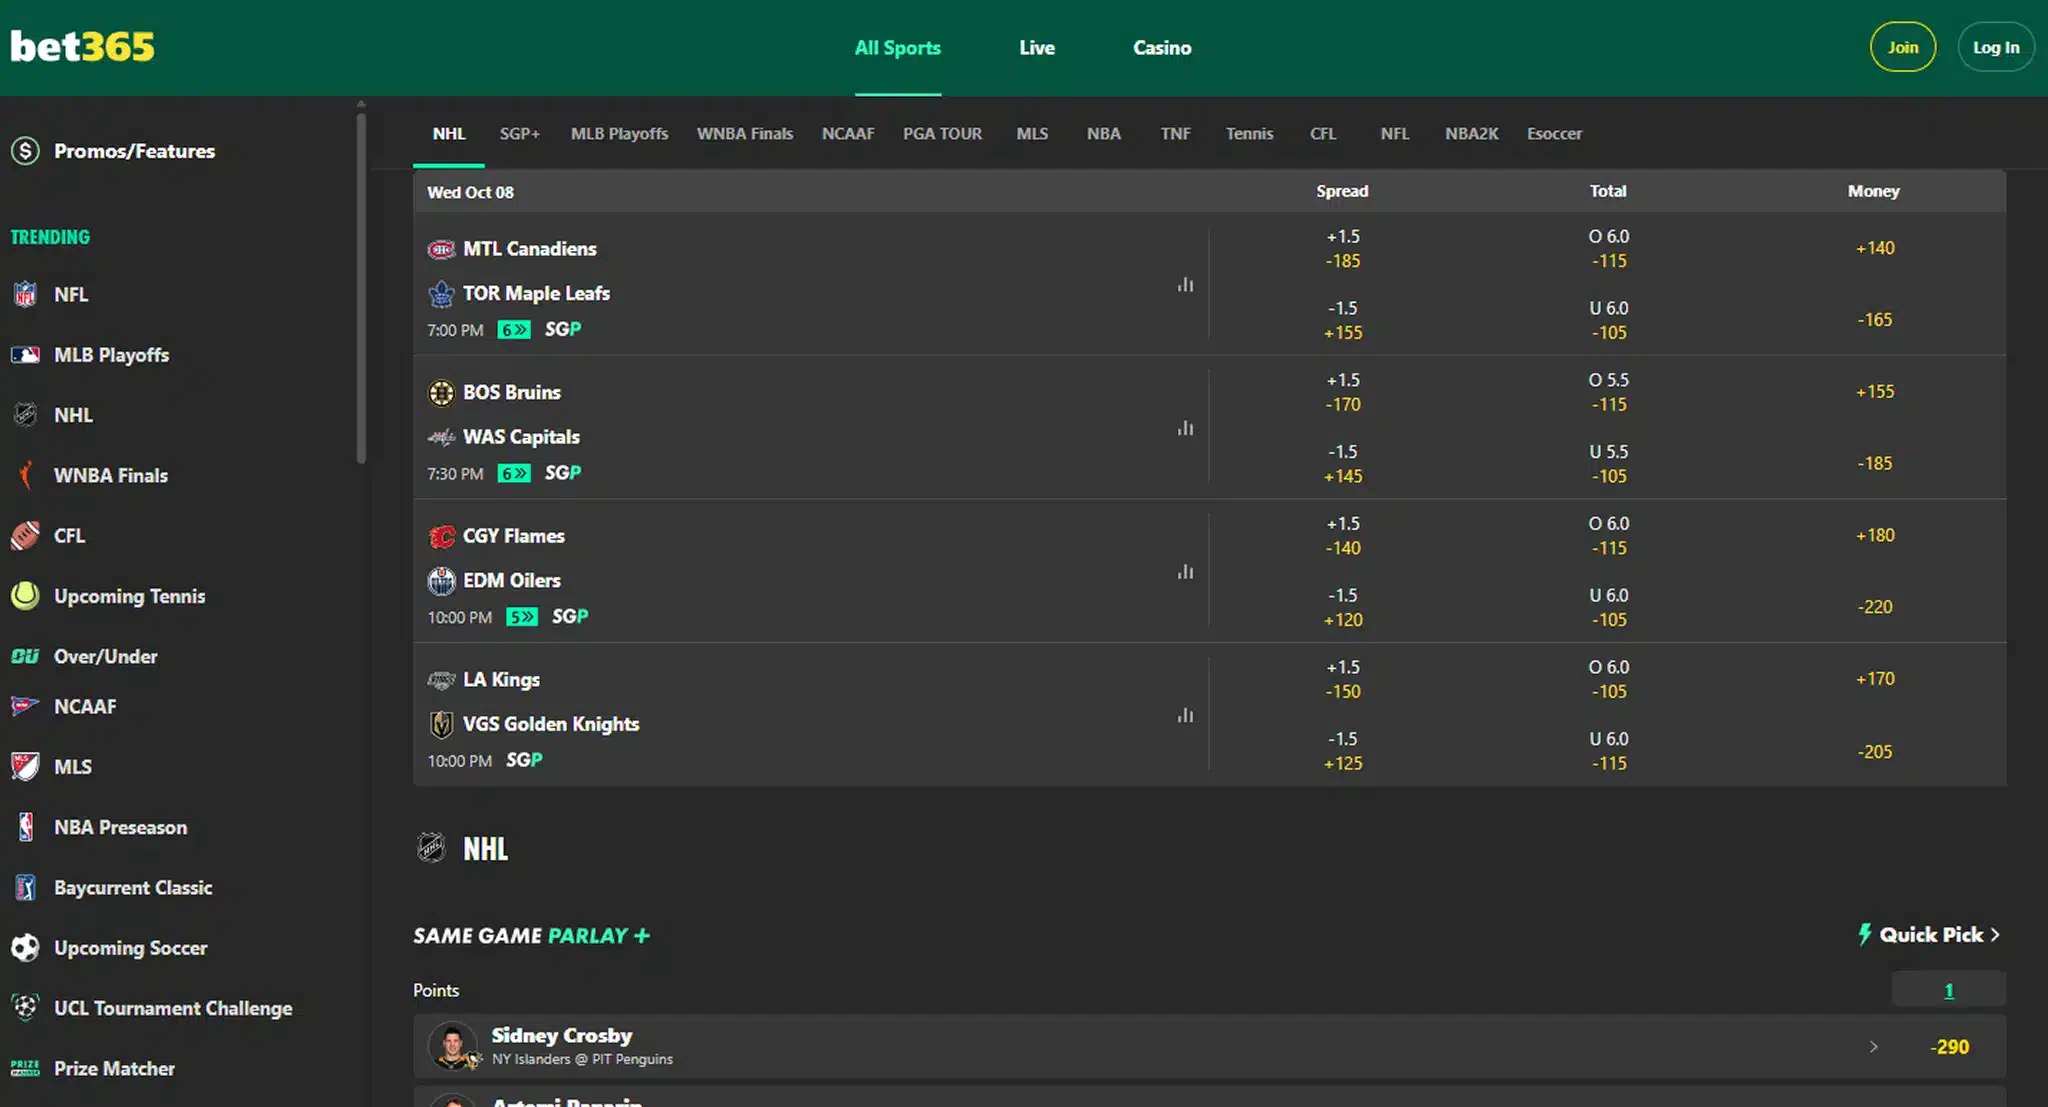Open the Casino top menu
Screen dimensions: 2048x1107
pos(1161,47)
